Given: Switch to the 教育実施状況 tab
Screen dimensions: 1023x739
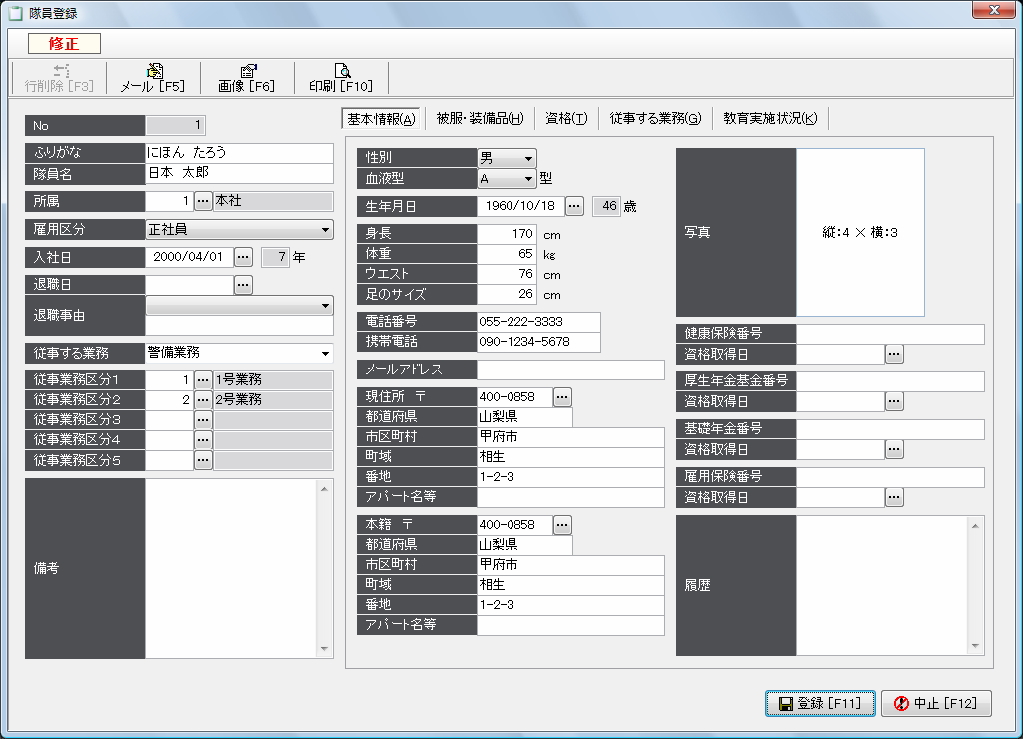Looking at the screenshot, I should (x=770, y=119).
